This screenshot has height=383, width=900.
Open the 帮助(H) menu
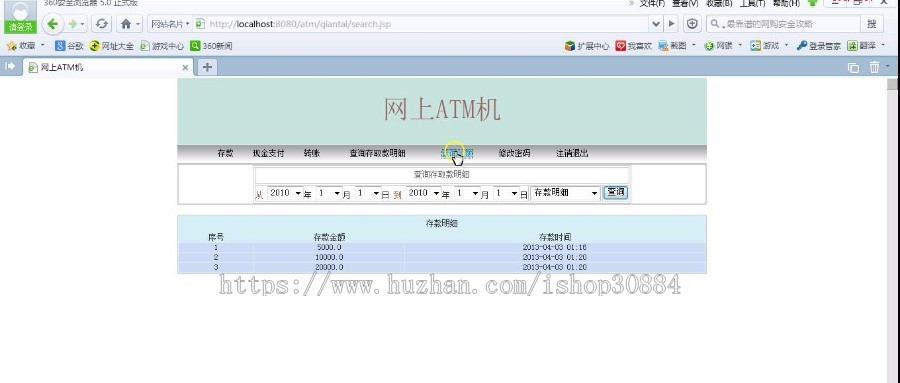click(x=786, y=3)
